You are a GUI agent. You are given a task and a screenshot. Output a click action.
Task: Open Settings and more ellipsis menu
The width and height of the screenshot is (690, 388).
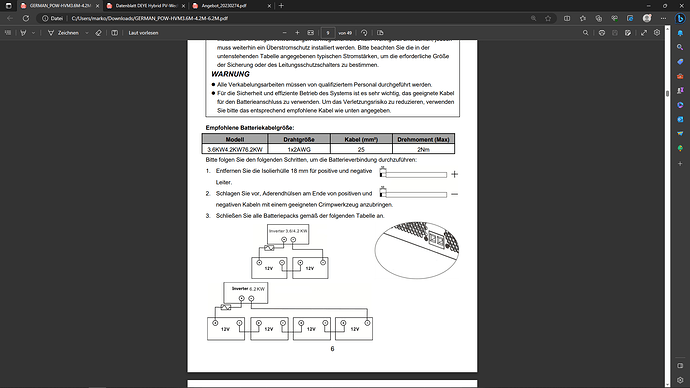pos(663,18)
